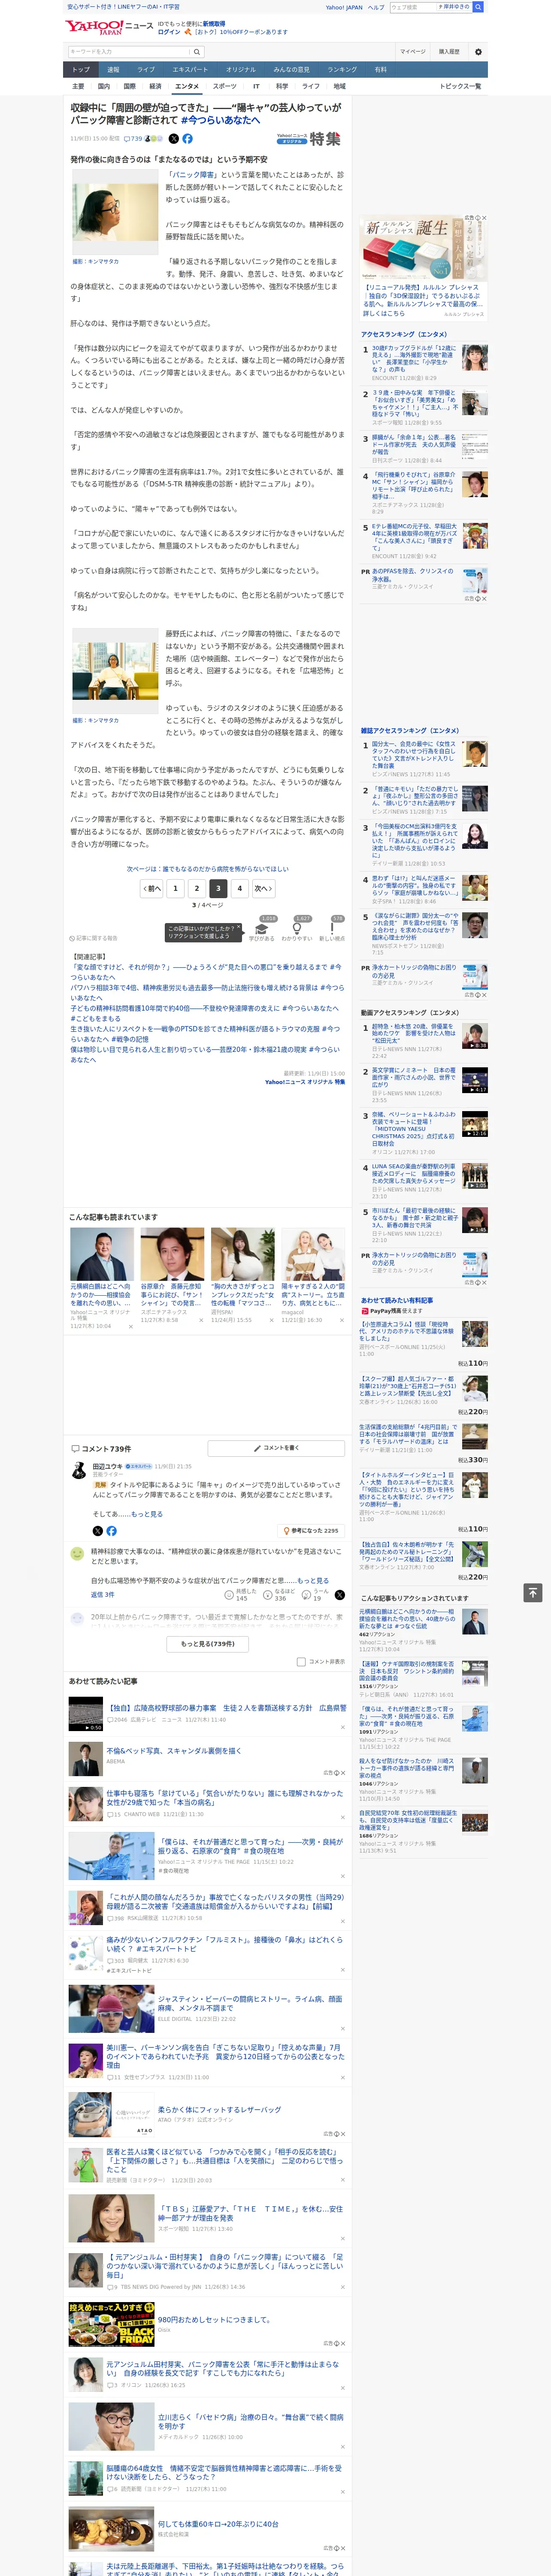Report the article via 記事に関する報告

click(x=94, y=938)
